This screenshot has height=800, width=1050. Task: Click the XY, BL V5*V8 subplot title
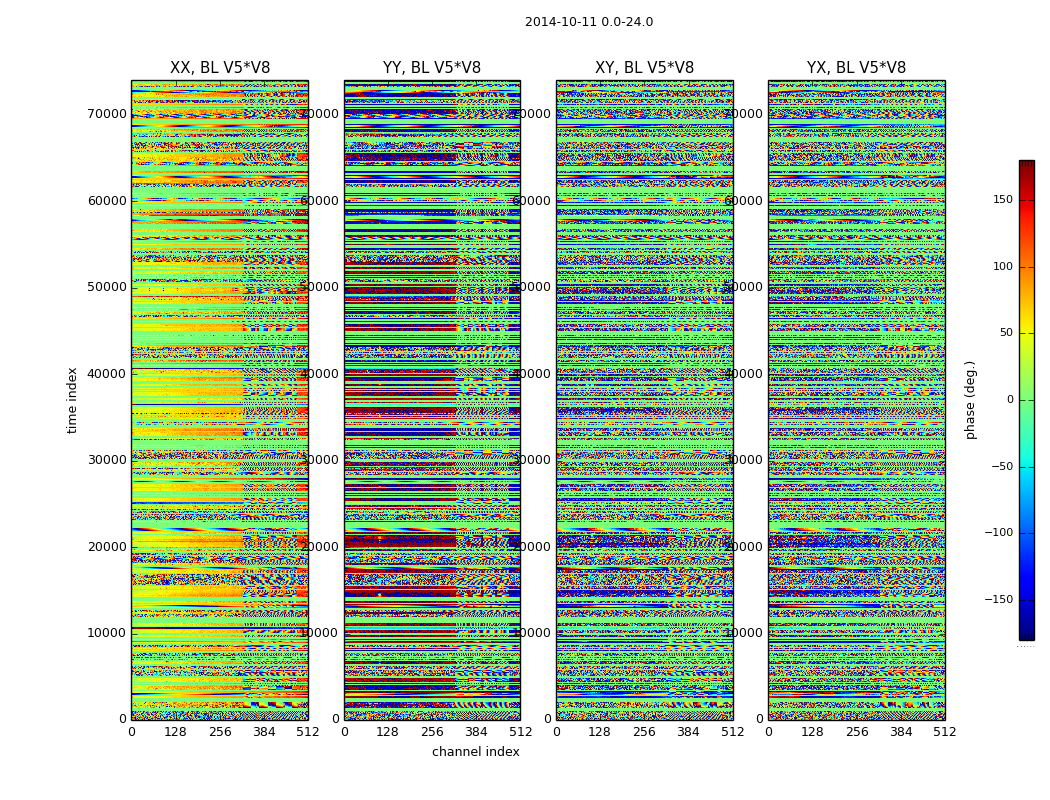(x=644, y=68)
